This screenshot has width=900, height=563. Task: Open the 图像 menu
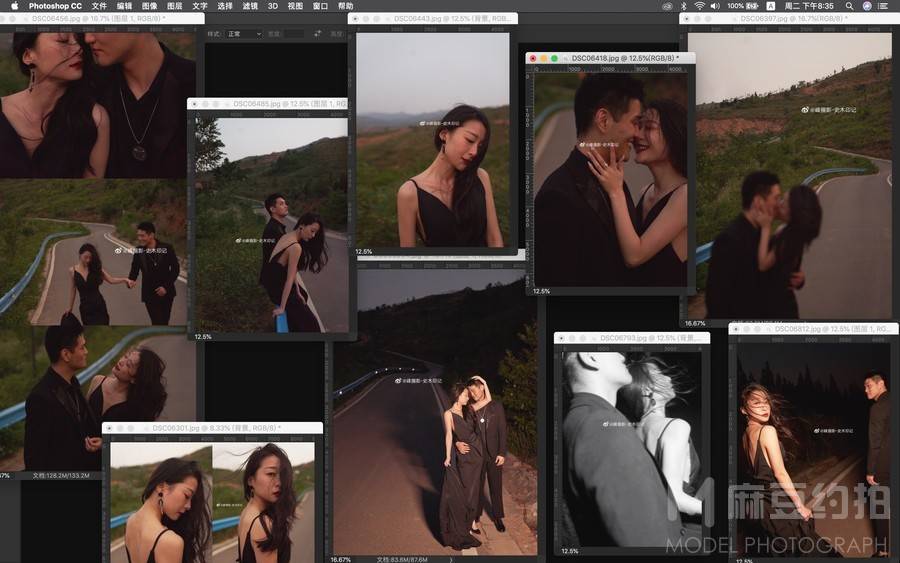150,6
